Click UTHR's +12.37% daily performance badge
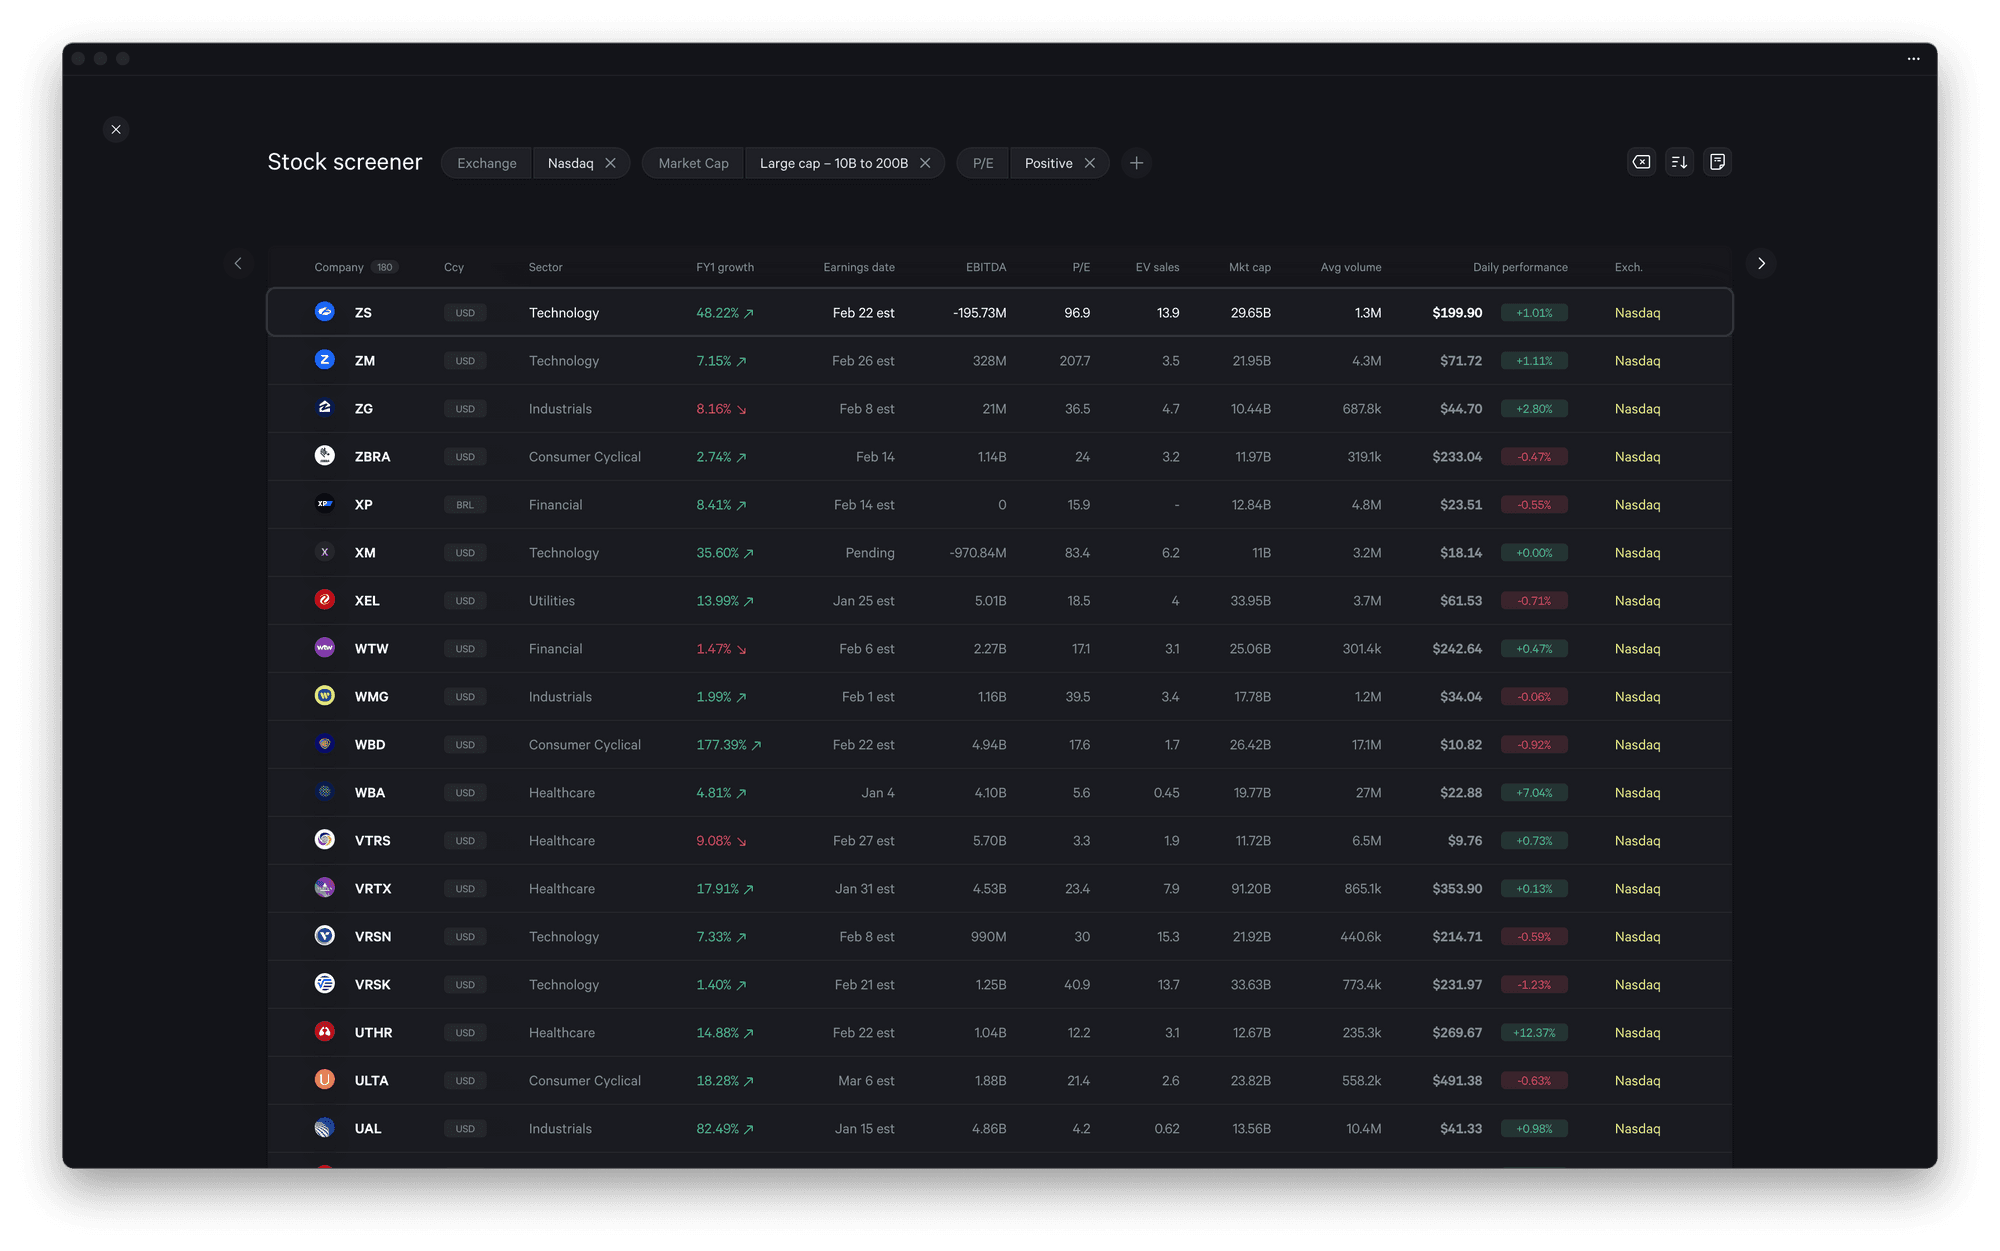Image resolution: width=2000 pixels, height=1251 pixels. pos(1534,1033)
